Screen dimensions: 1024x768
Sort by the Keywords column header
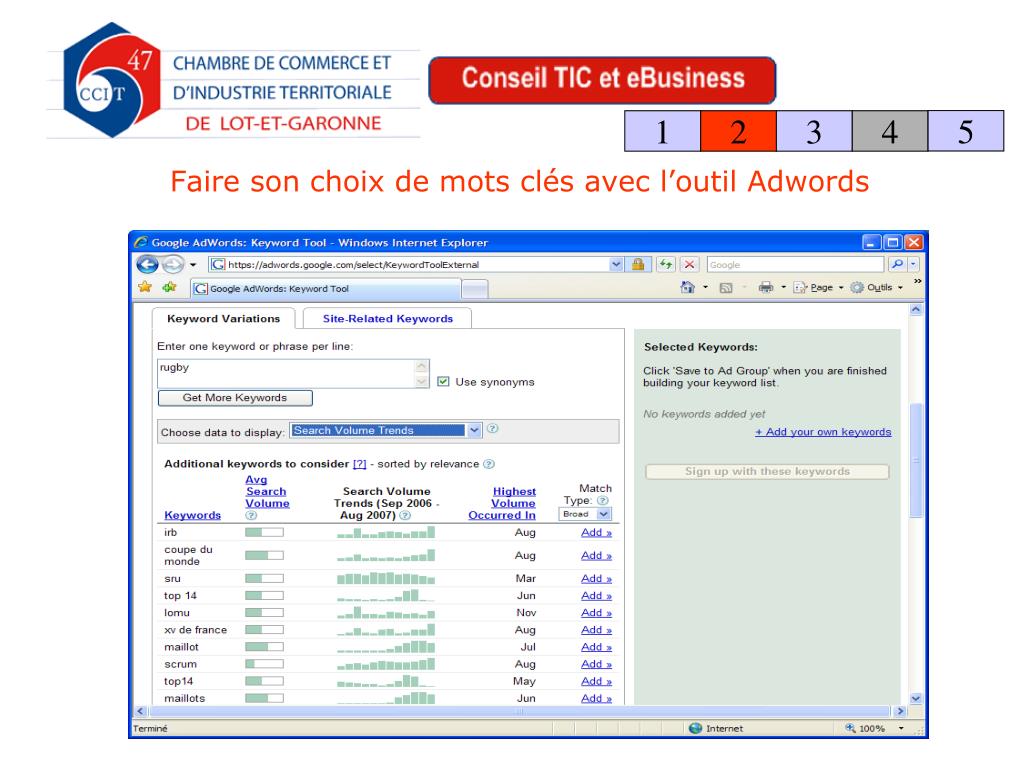click(193, 515)
